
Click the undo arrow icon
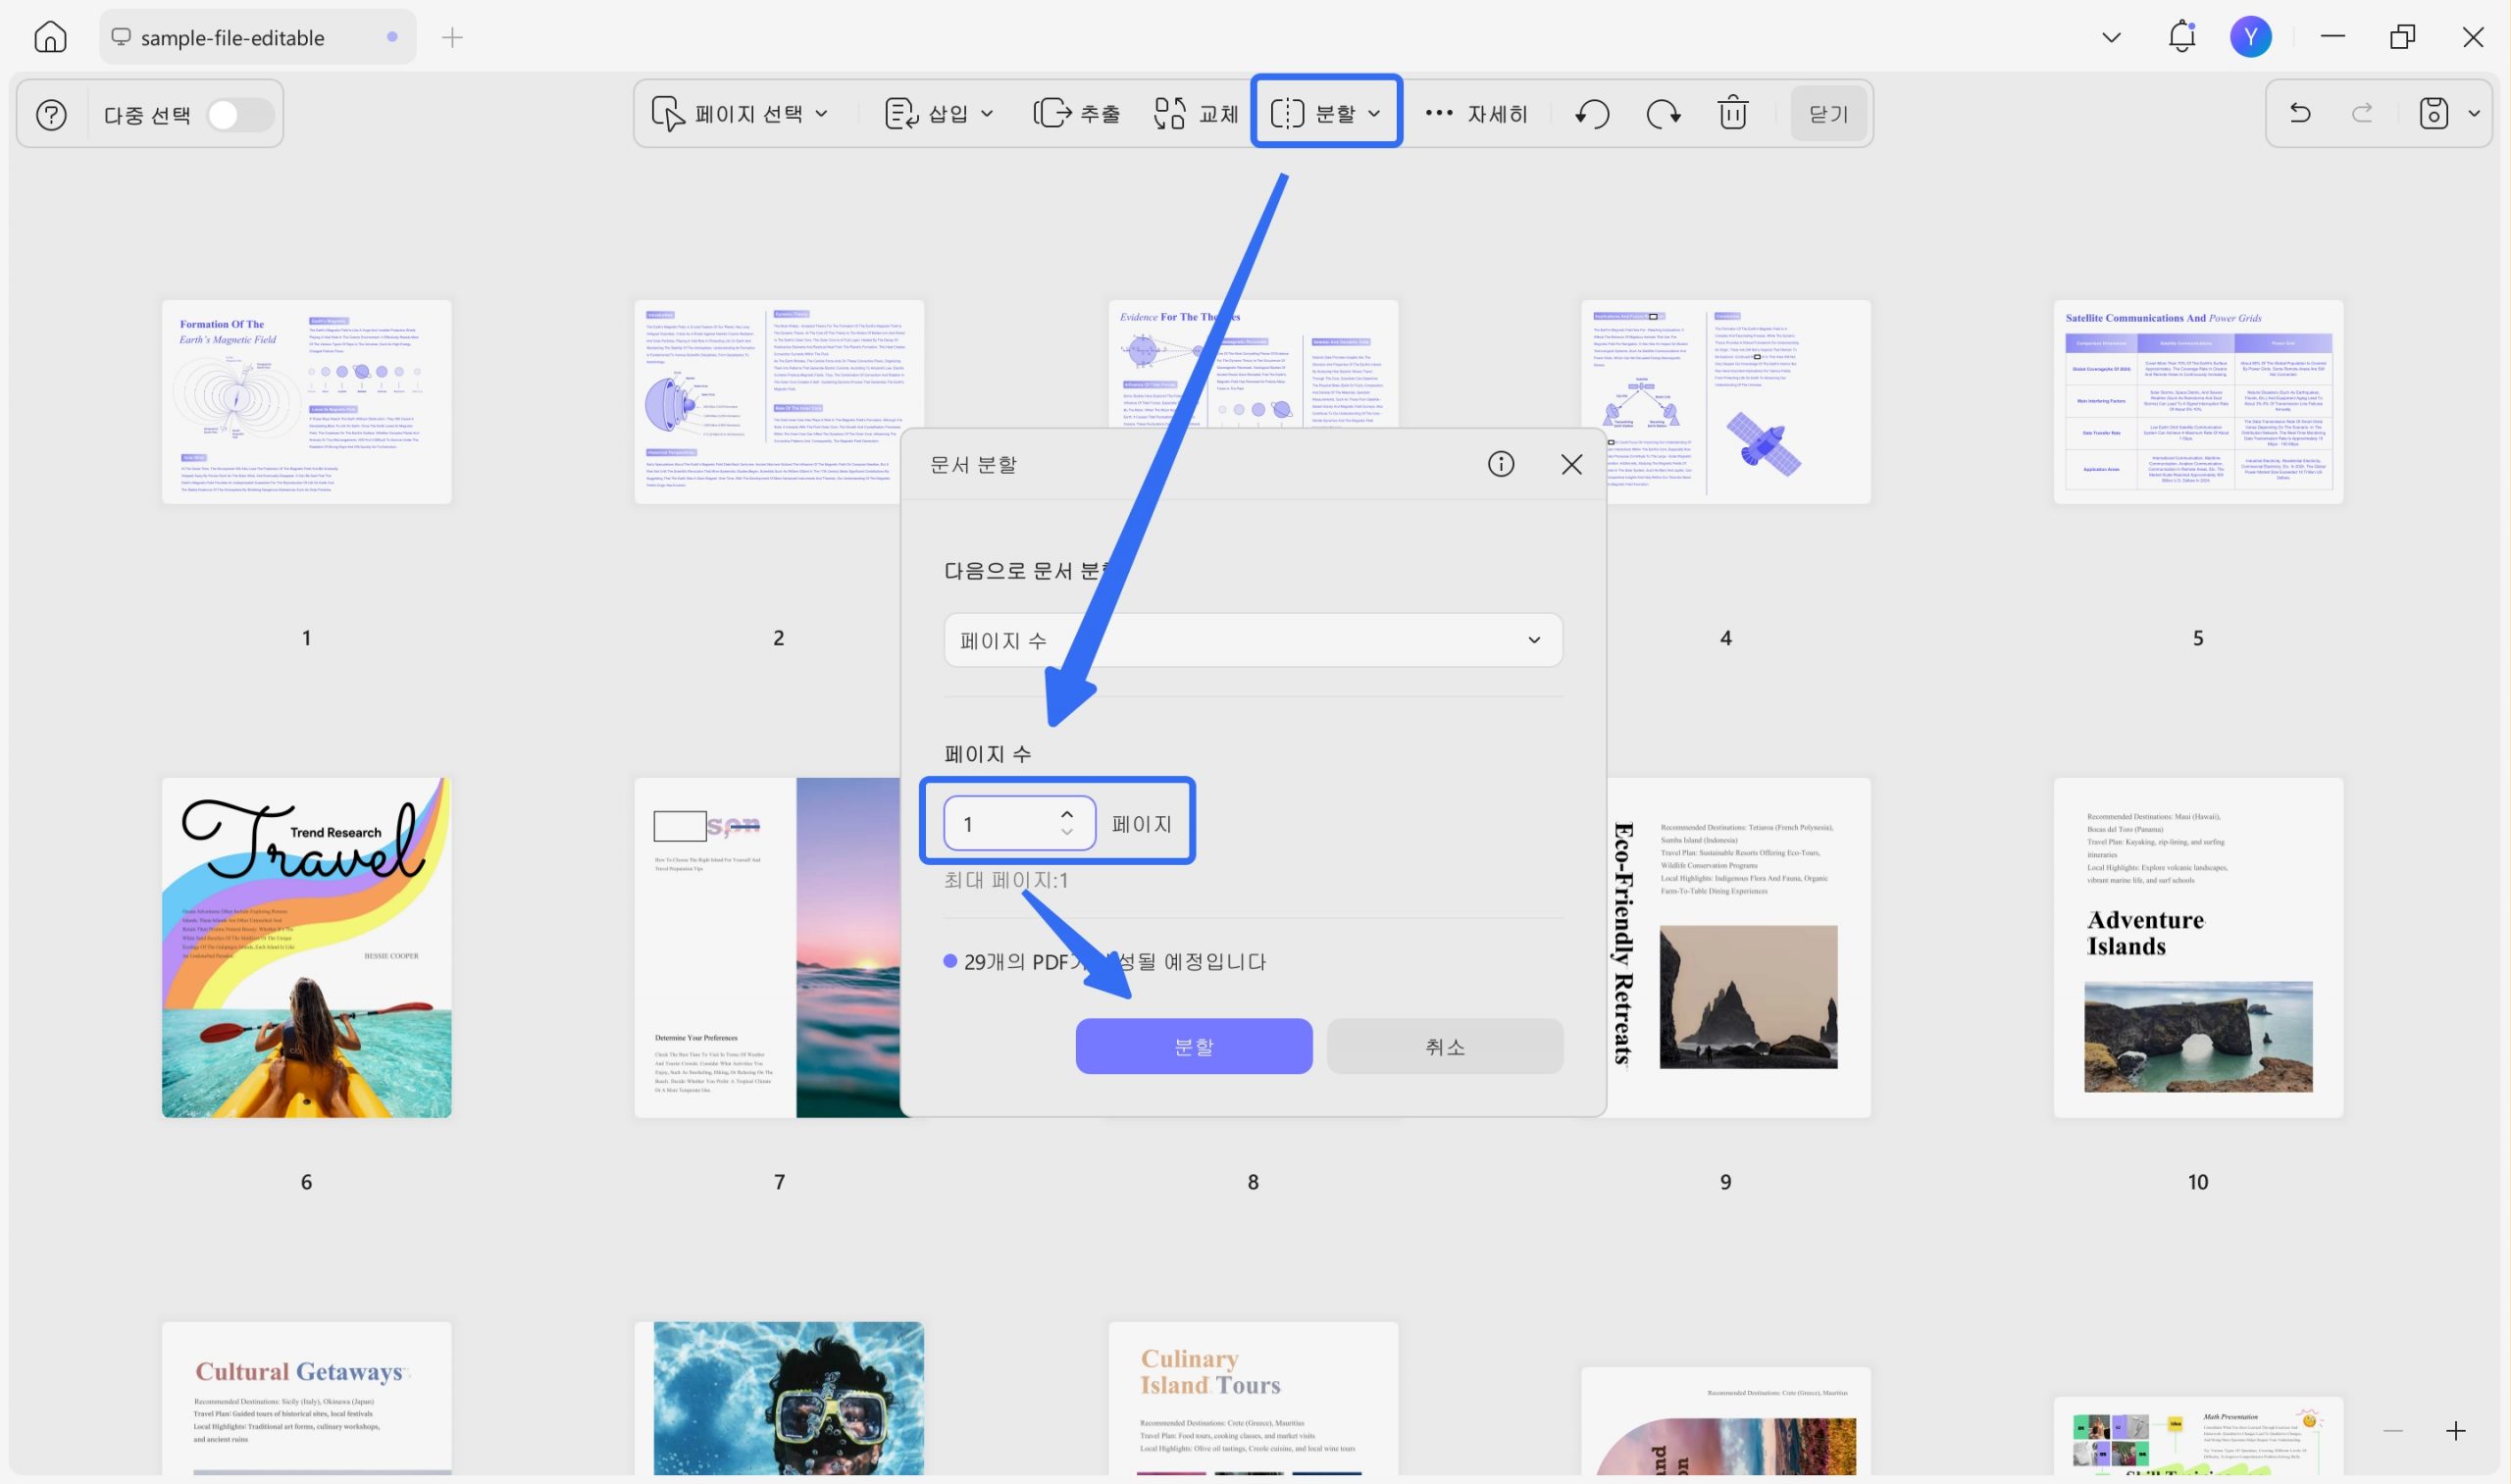2300,113
